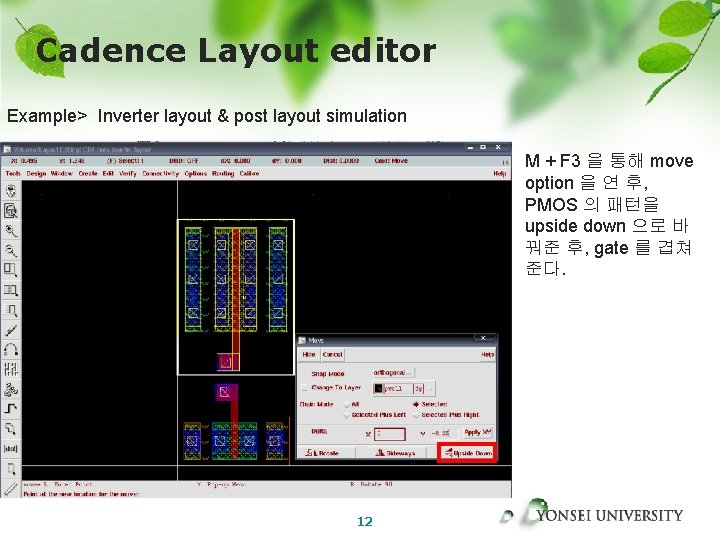The width and height of the screenshot is (720, 540).
Task: Select Chain Mode All radio button
Action: pyautogui.click(x=347, y=404)
